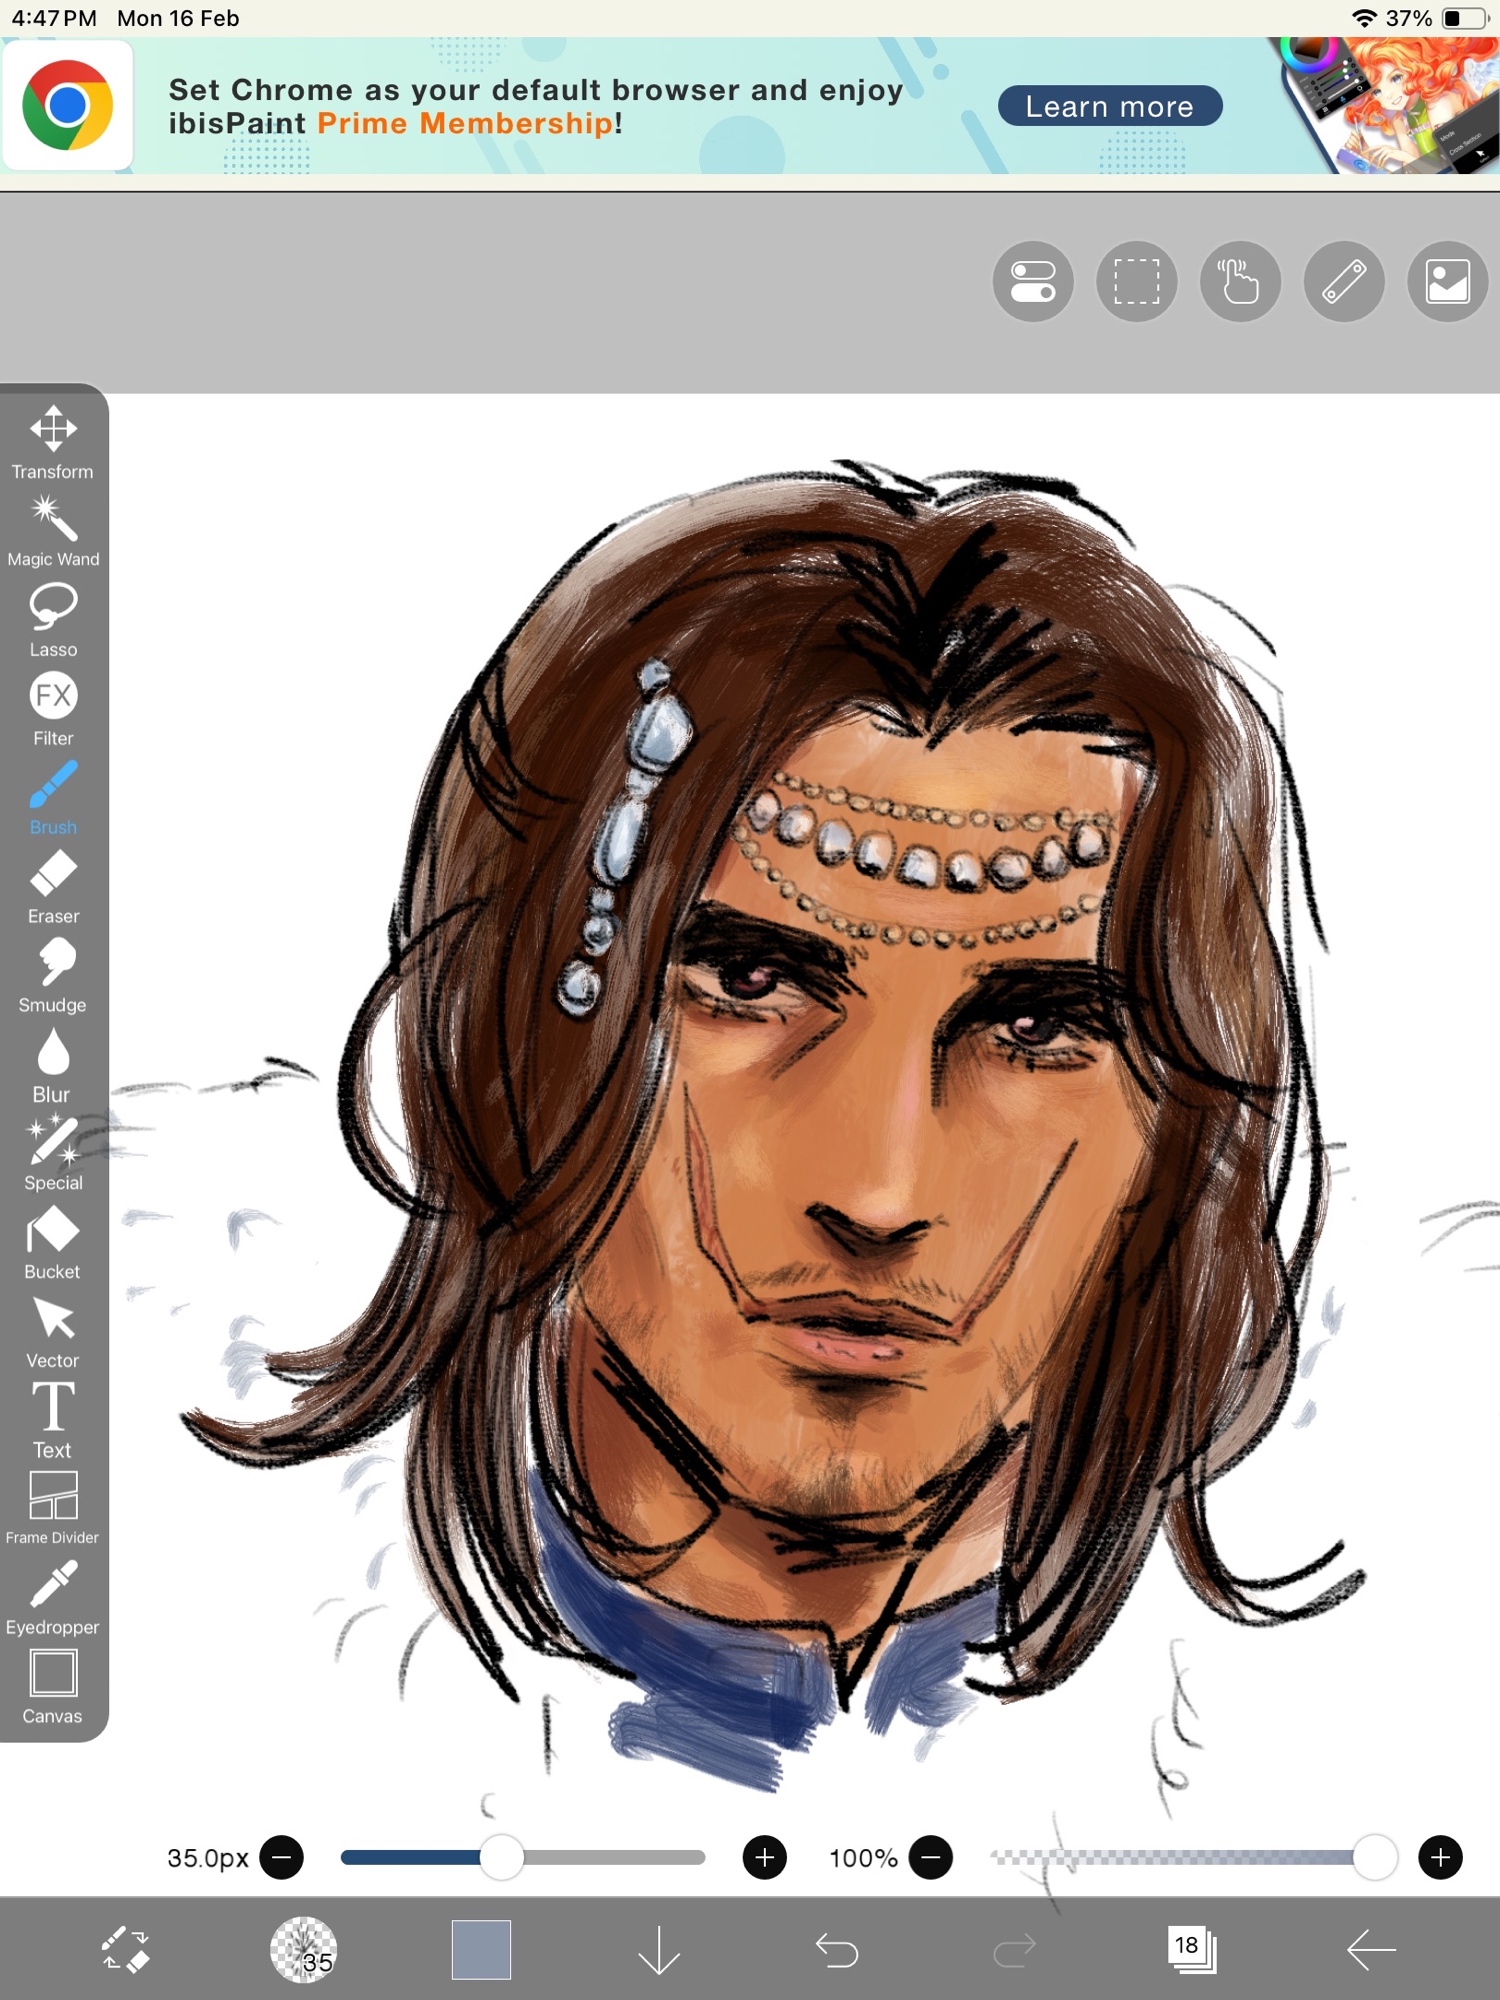Open the ruler tool menu
The image size is (1500, 2000).
point(1344,281)
